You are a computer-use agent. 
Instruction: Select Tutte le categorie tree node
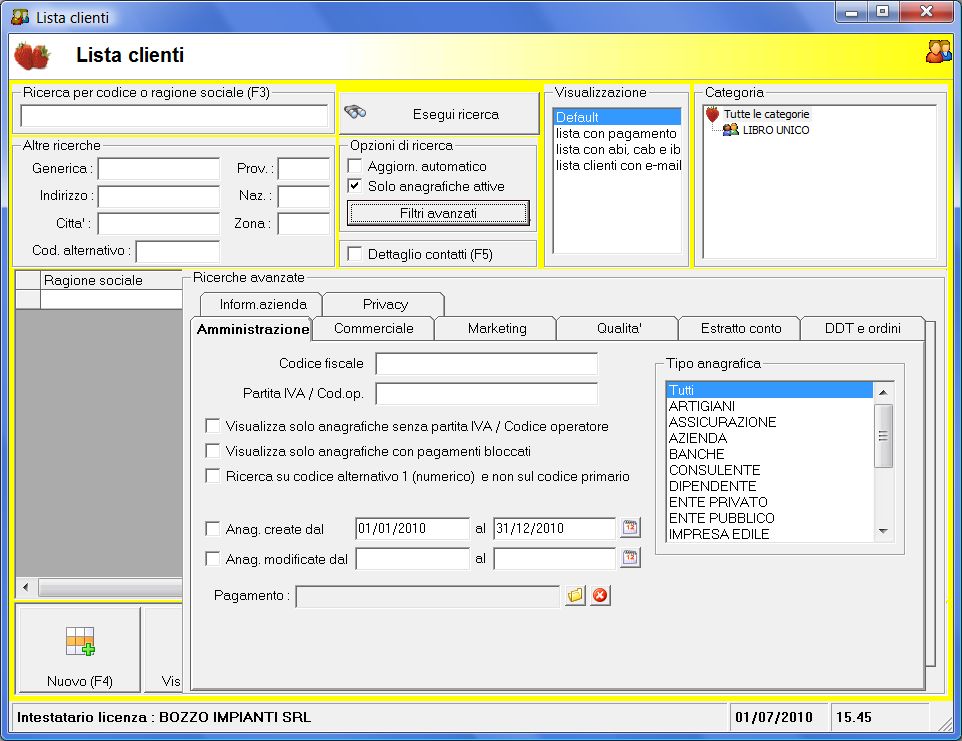(766, 114)
